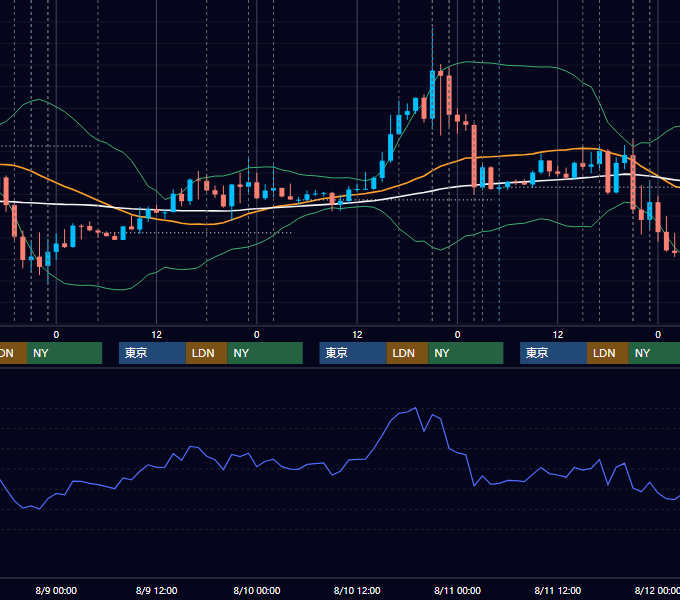680x600 pixels.
Task: Click the NY session block spanning 8/9 00:00
Action: 64,353
